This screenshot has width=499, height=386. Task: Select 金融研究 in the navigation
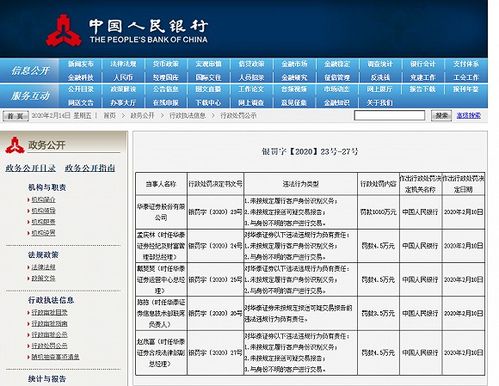tap(294, 77)
